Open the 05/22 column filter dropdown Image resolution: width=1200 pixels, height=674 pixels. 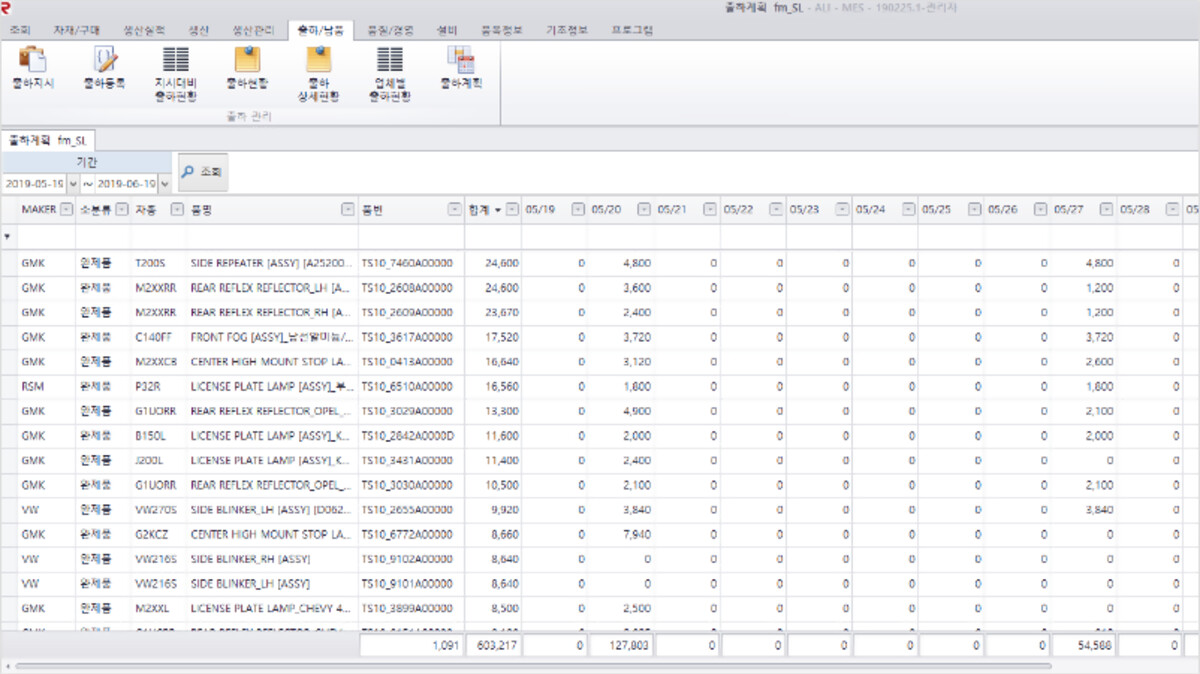coord(775,209)
